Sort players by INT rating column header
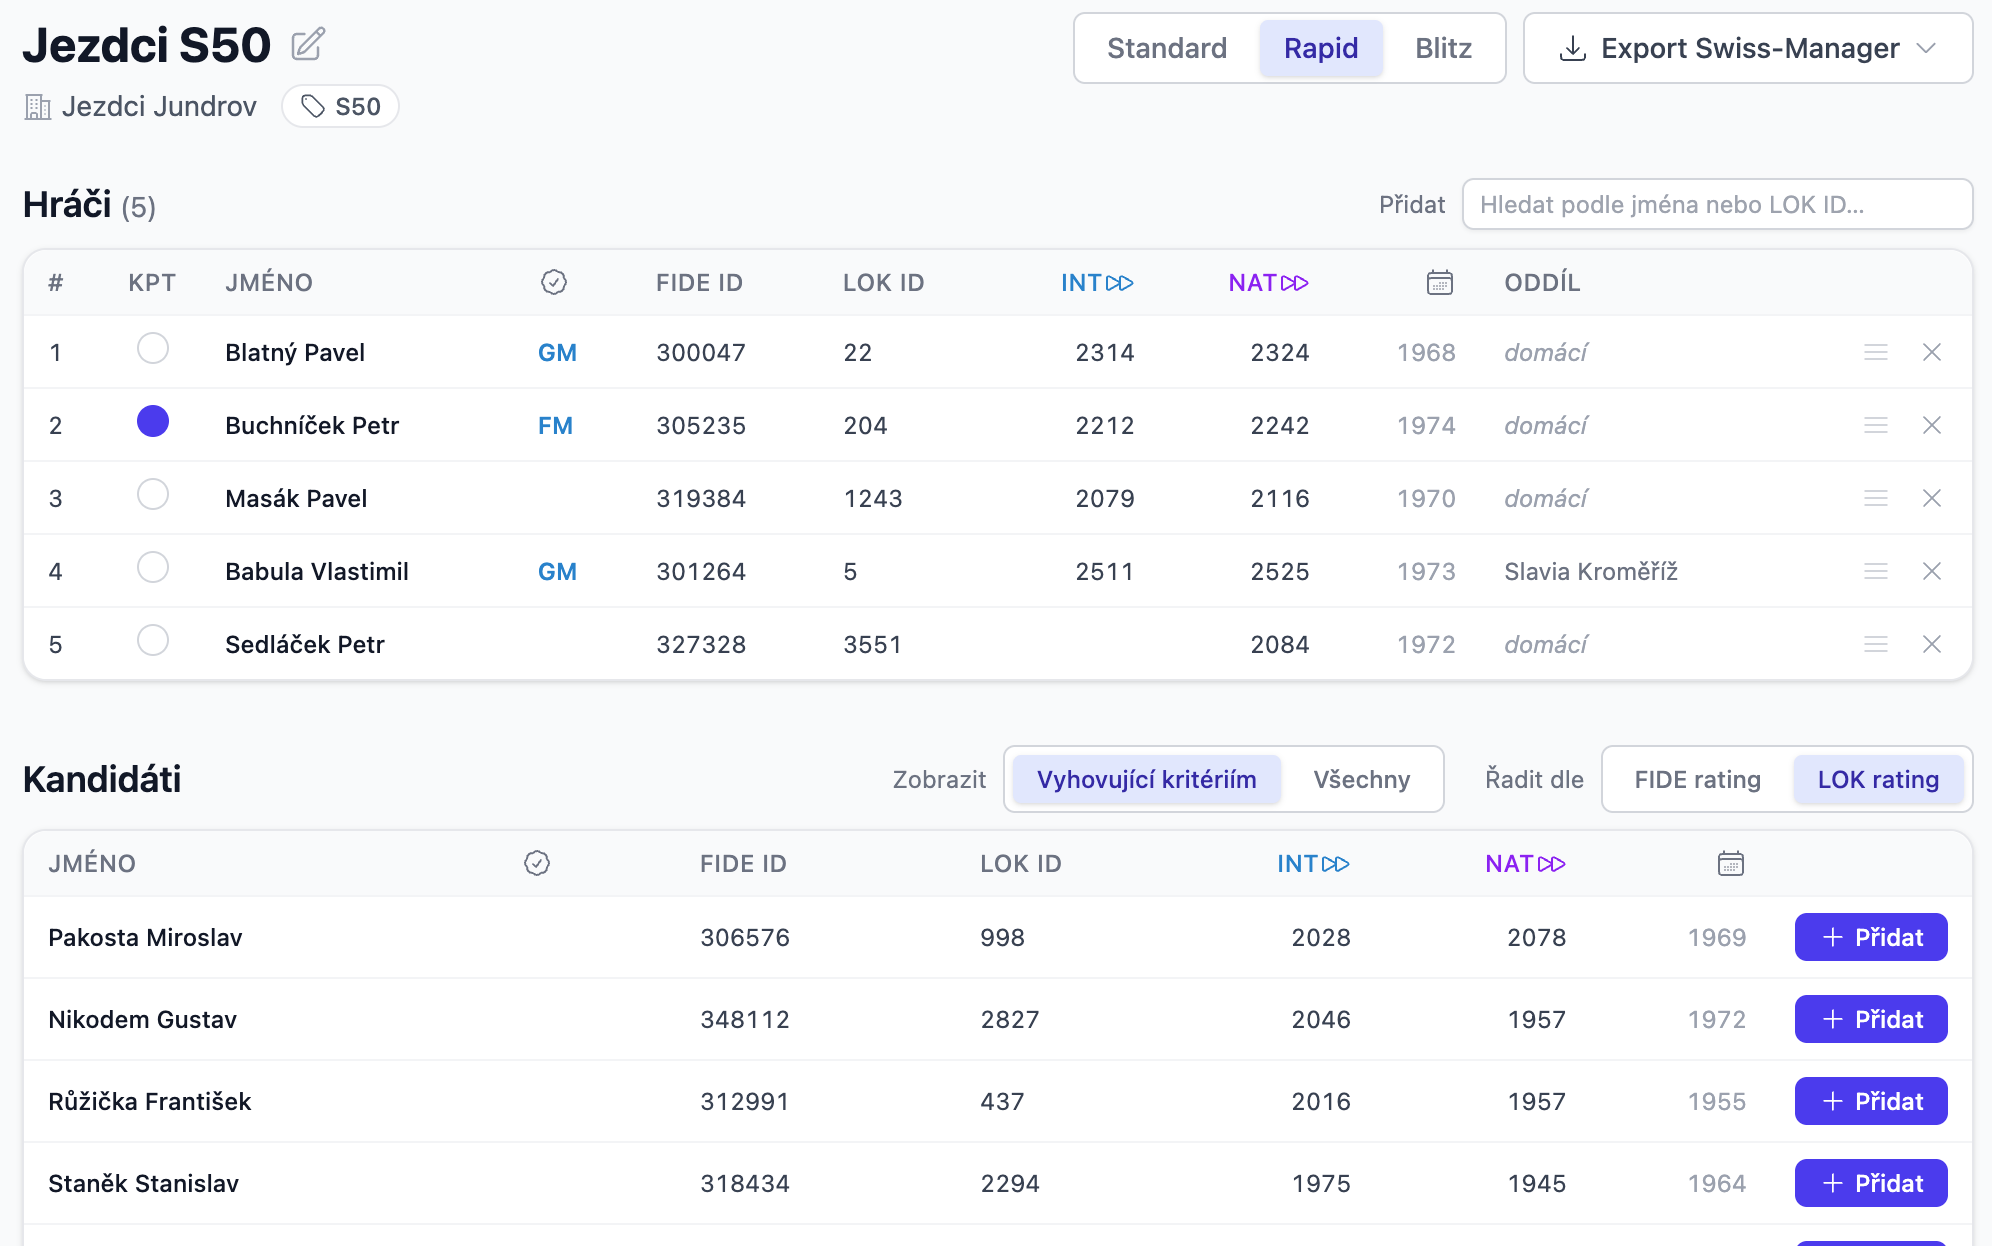The width and height of the screenshot is (1992, 1246). pyautogui.click(x=1097, y=283)
